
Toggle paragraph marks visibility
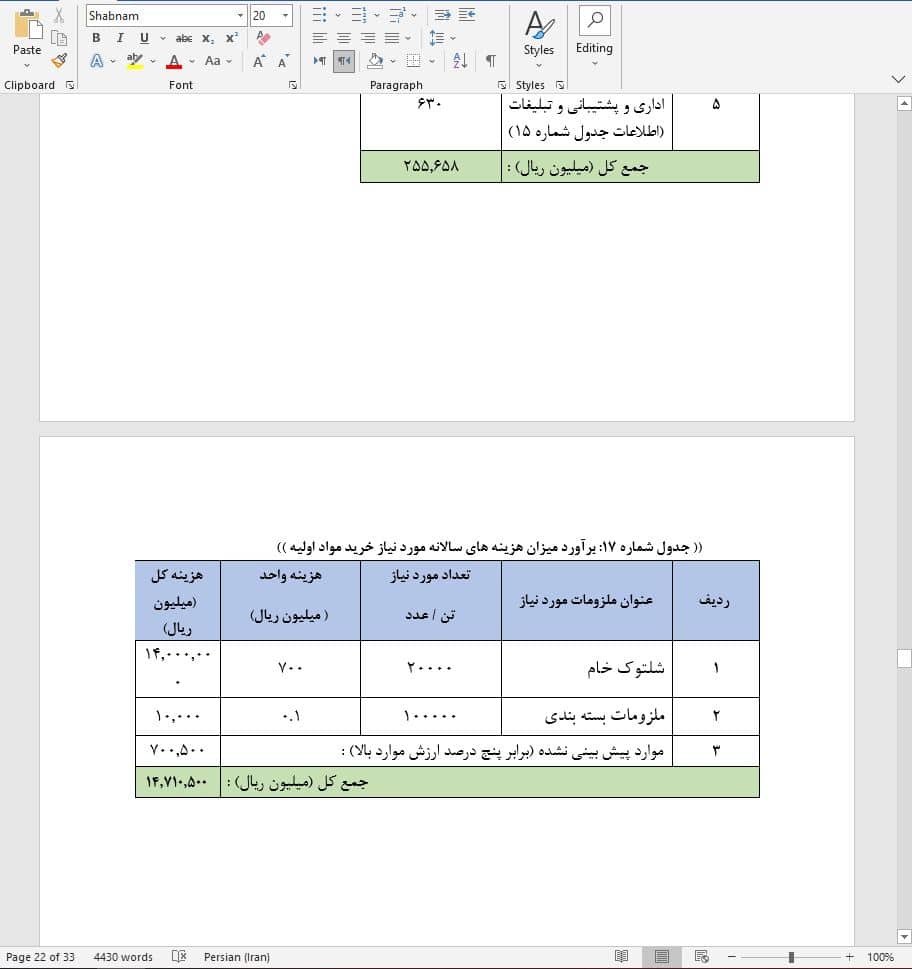click(x=489, y=61)
